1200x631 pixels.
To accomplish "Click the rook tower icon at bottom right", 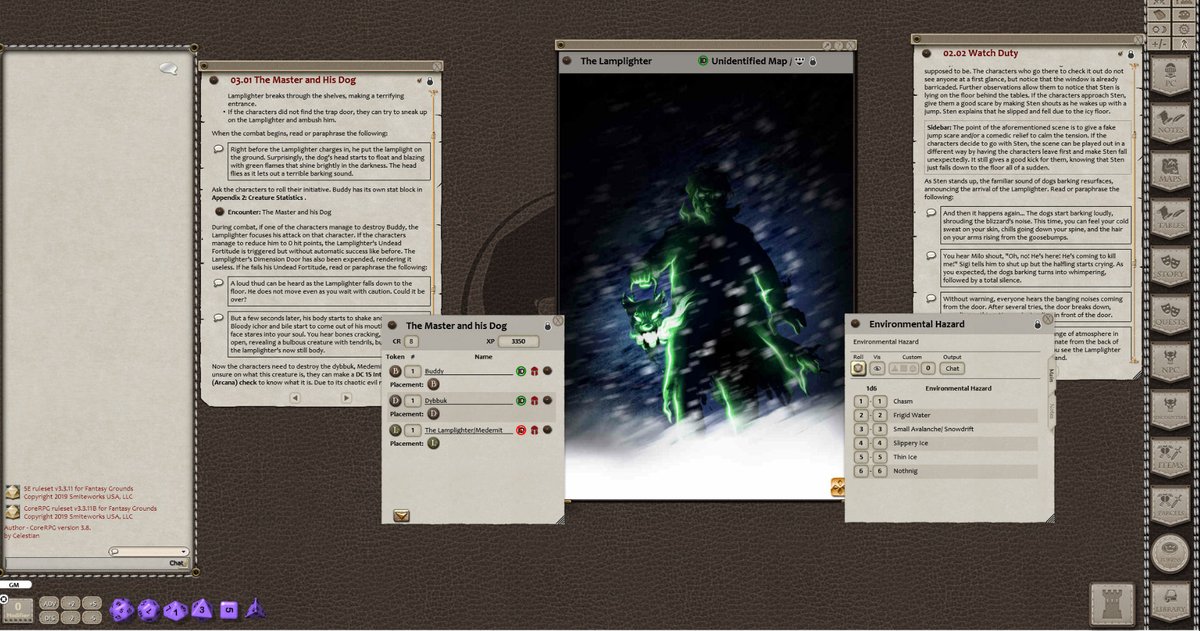I will point(1113,604).
